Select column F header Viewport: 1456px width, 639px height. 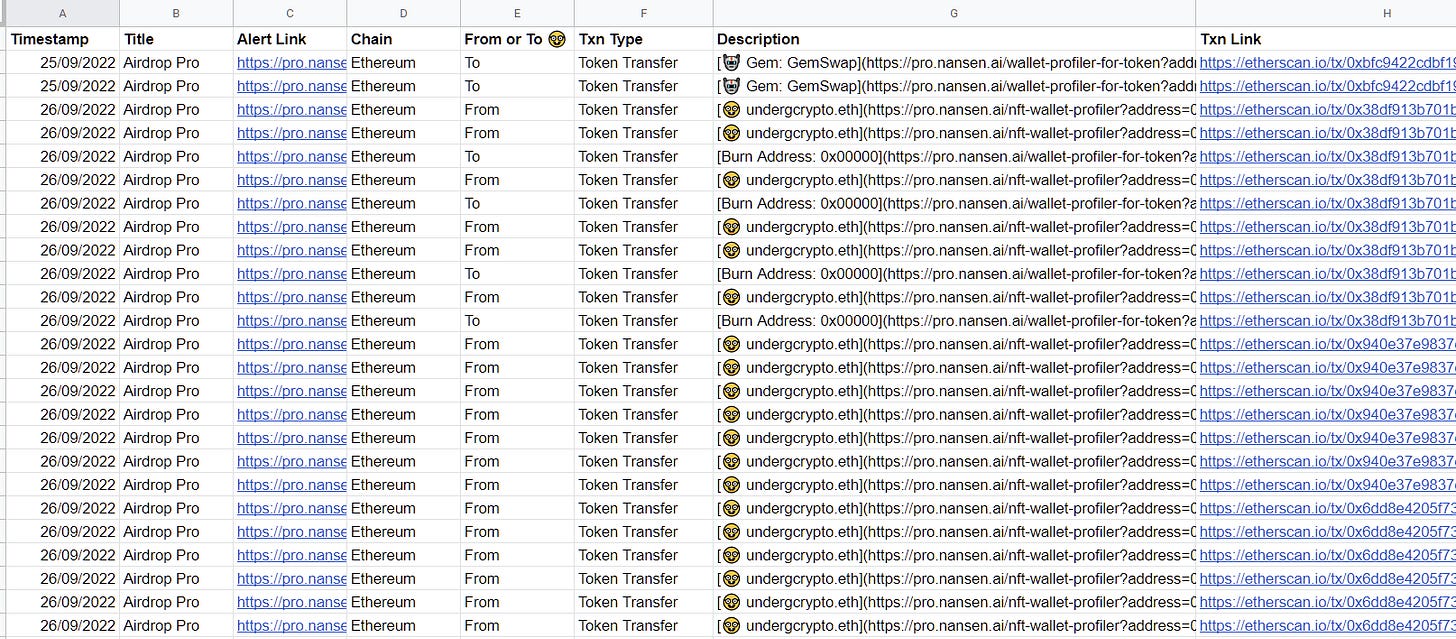(x=644, y=13)
